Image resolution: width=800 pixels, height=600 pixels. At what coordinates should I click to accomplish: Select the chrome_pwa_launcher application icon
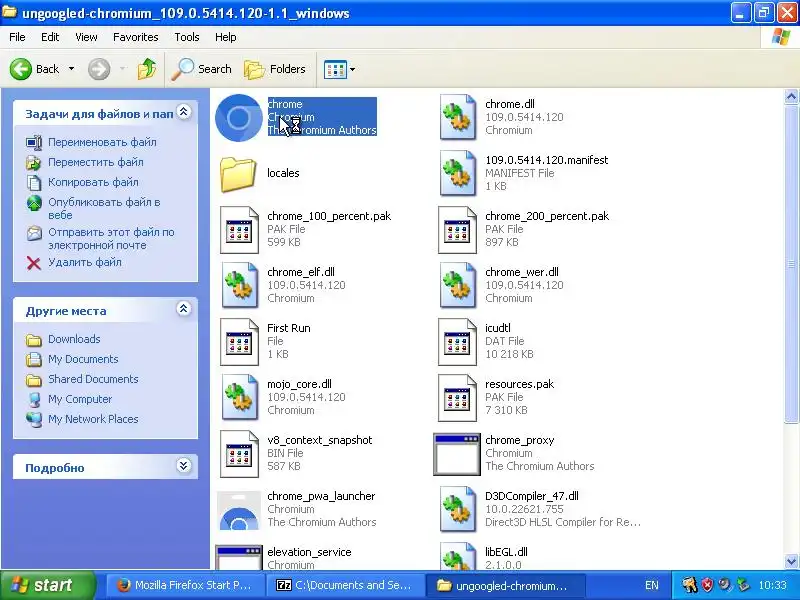click(239, 510)
